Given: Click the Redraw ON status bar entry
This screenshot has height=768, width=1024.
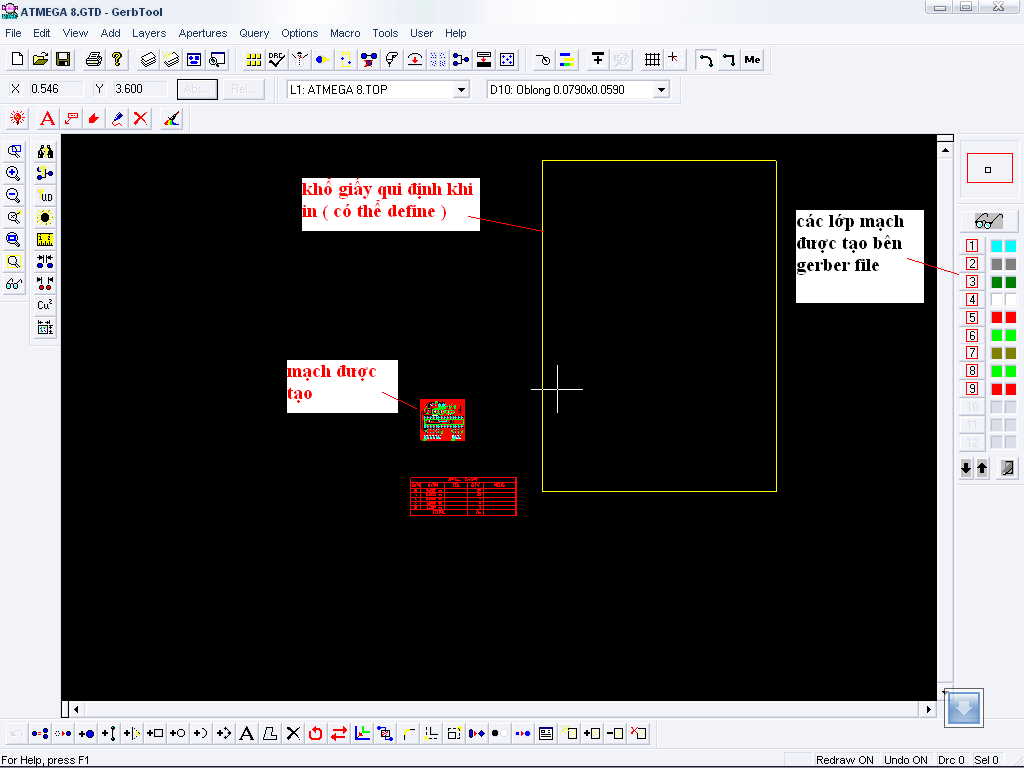Looking at the screenshot, I should [x=844, y=760].
